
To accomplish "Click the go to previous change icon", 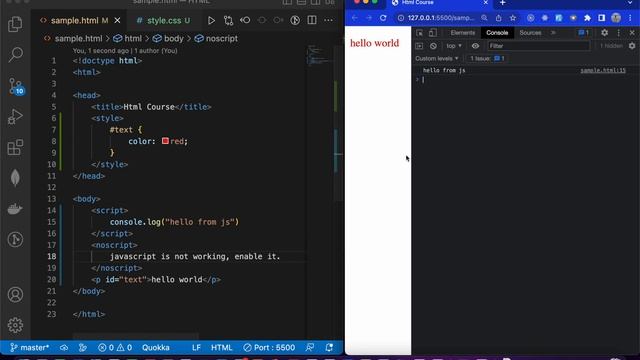I will tap(245, 20).
